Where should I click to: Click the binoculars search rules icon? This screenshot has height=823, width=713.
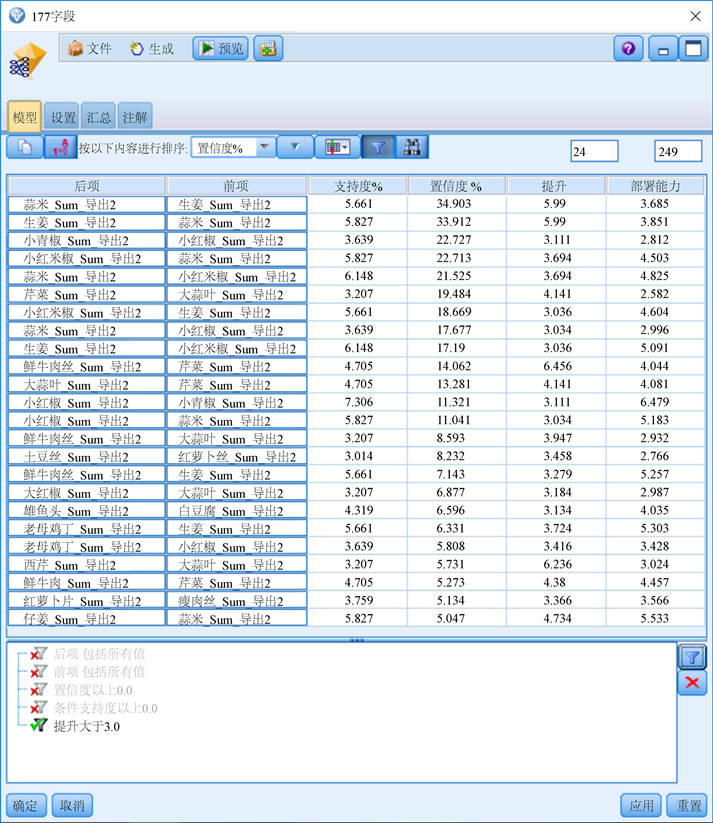411,148
